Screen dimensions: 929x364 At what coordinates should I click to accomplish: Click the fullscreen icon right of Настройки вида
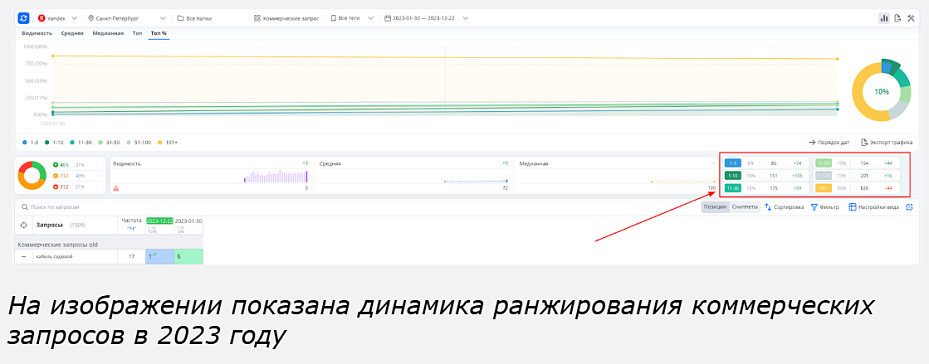(x=909, y=207)
